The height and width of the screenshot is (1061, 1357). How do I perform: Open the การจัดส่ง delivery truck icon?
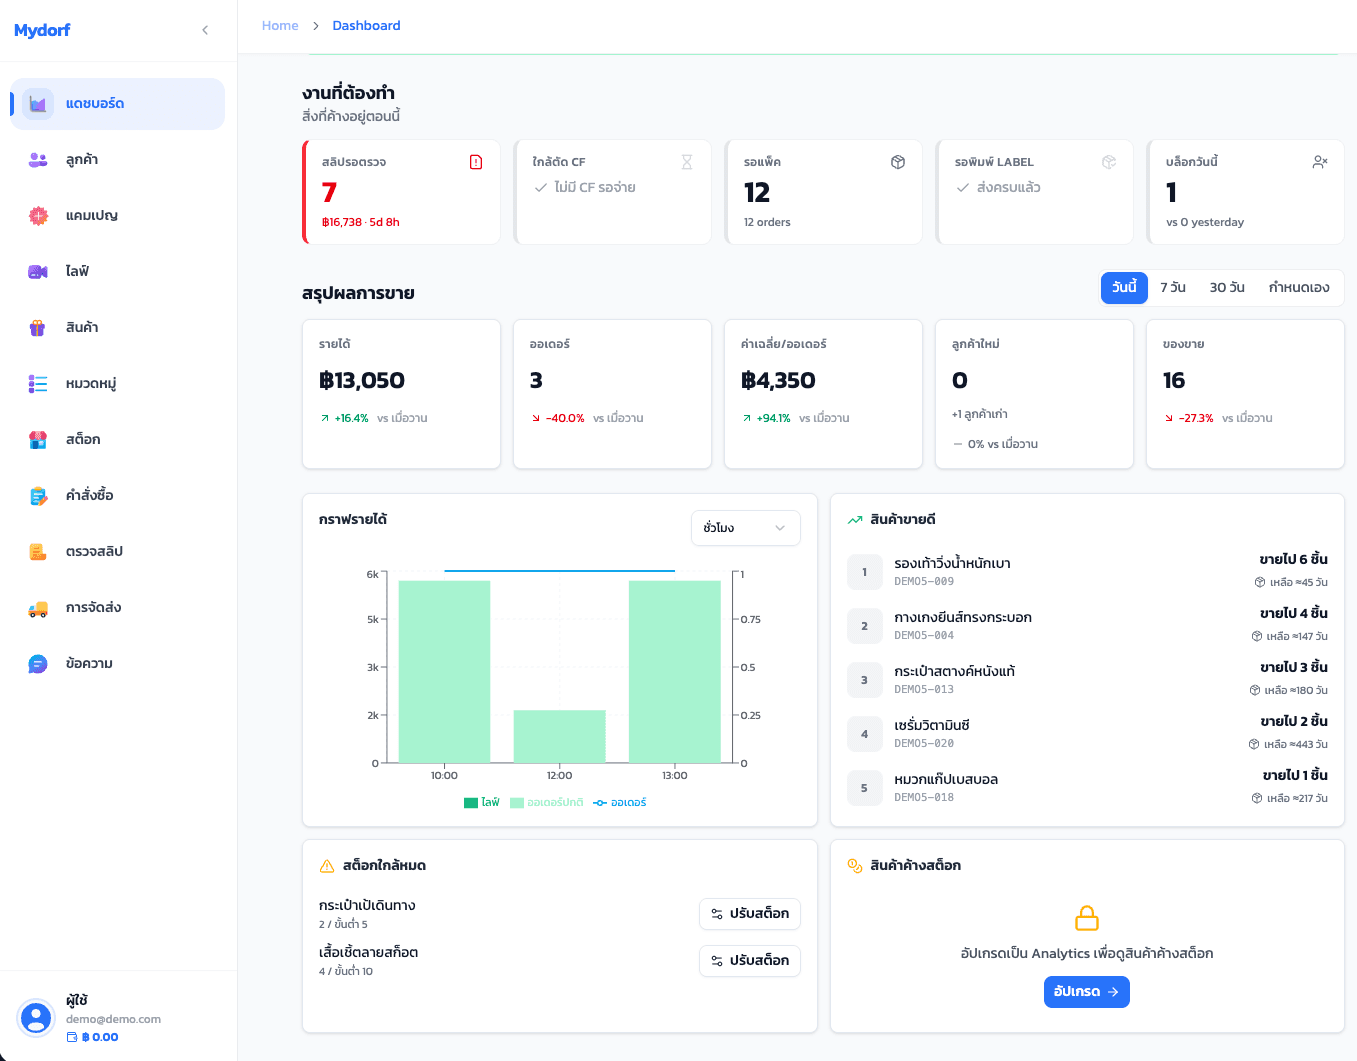coord(38,608)
